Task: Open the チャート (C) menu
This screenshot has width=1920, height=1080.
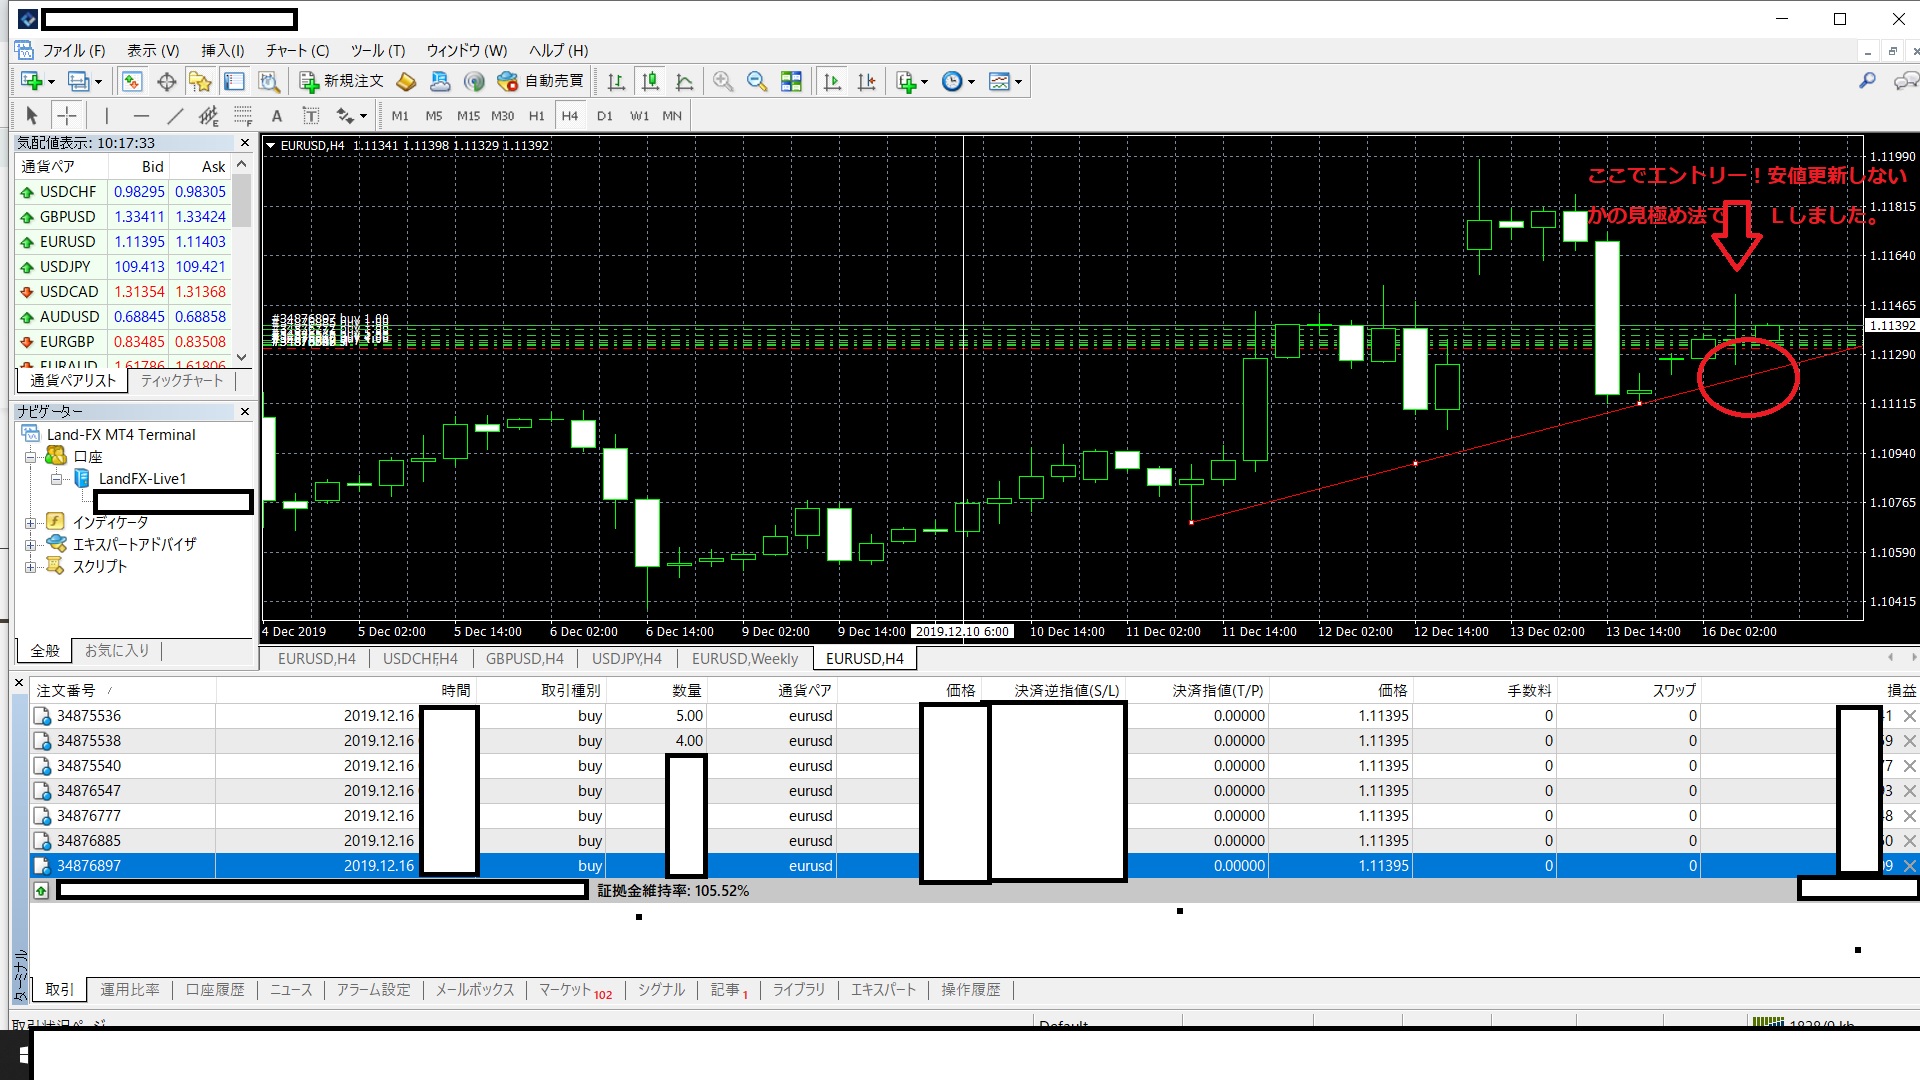Action: point(297,50)
